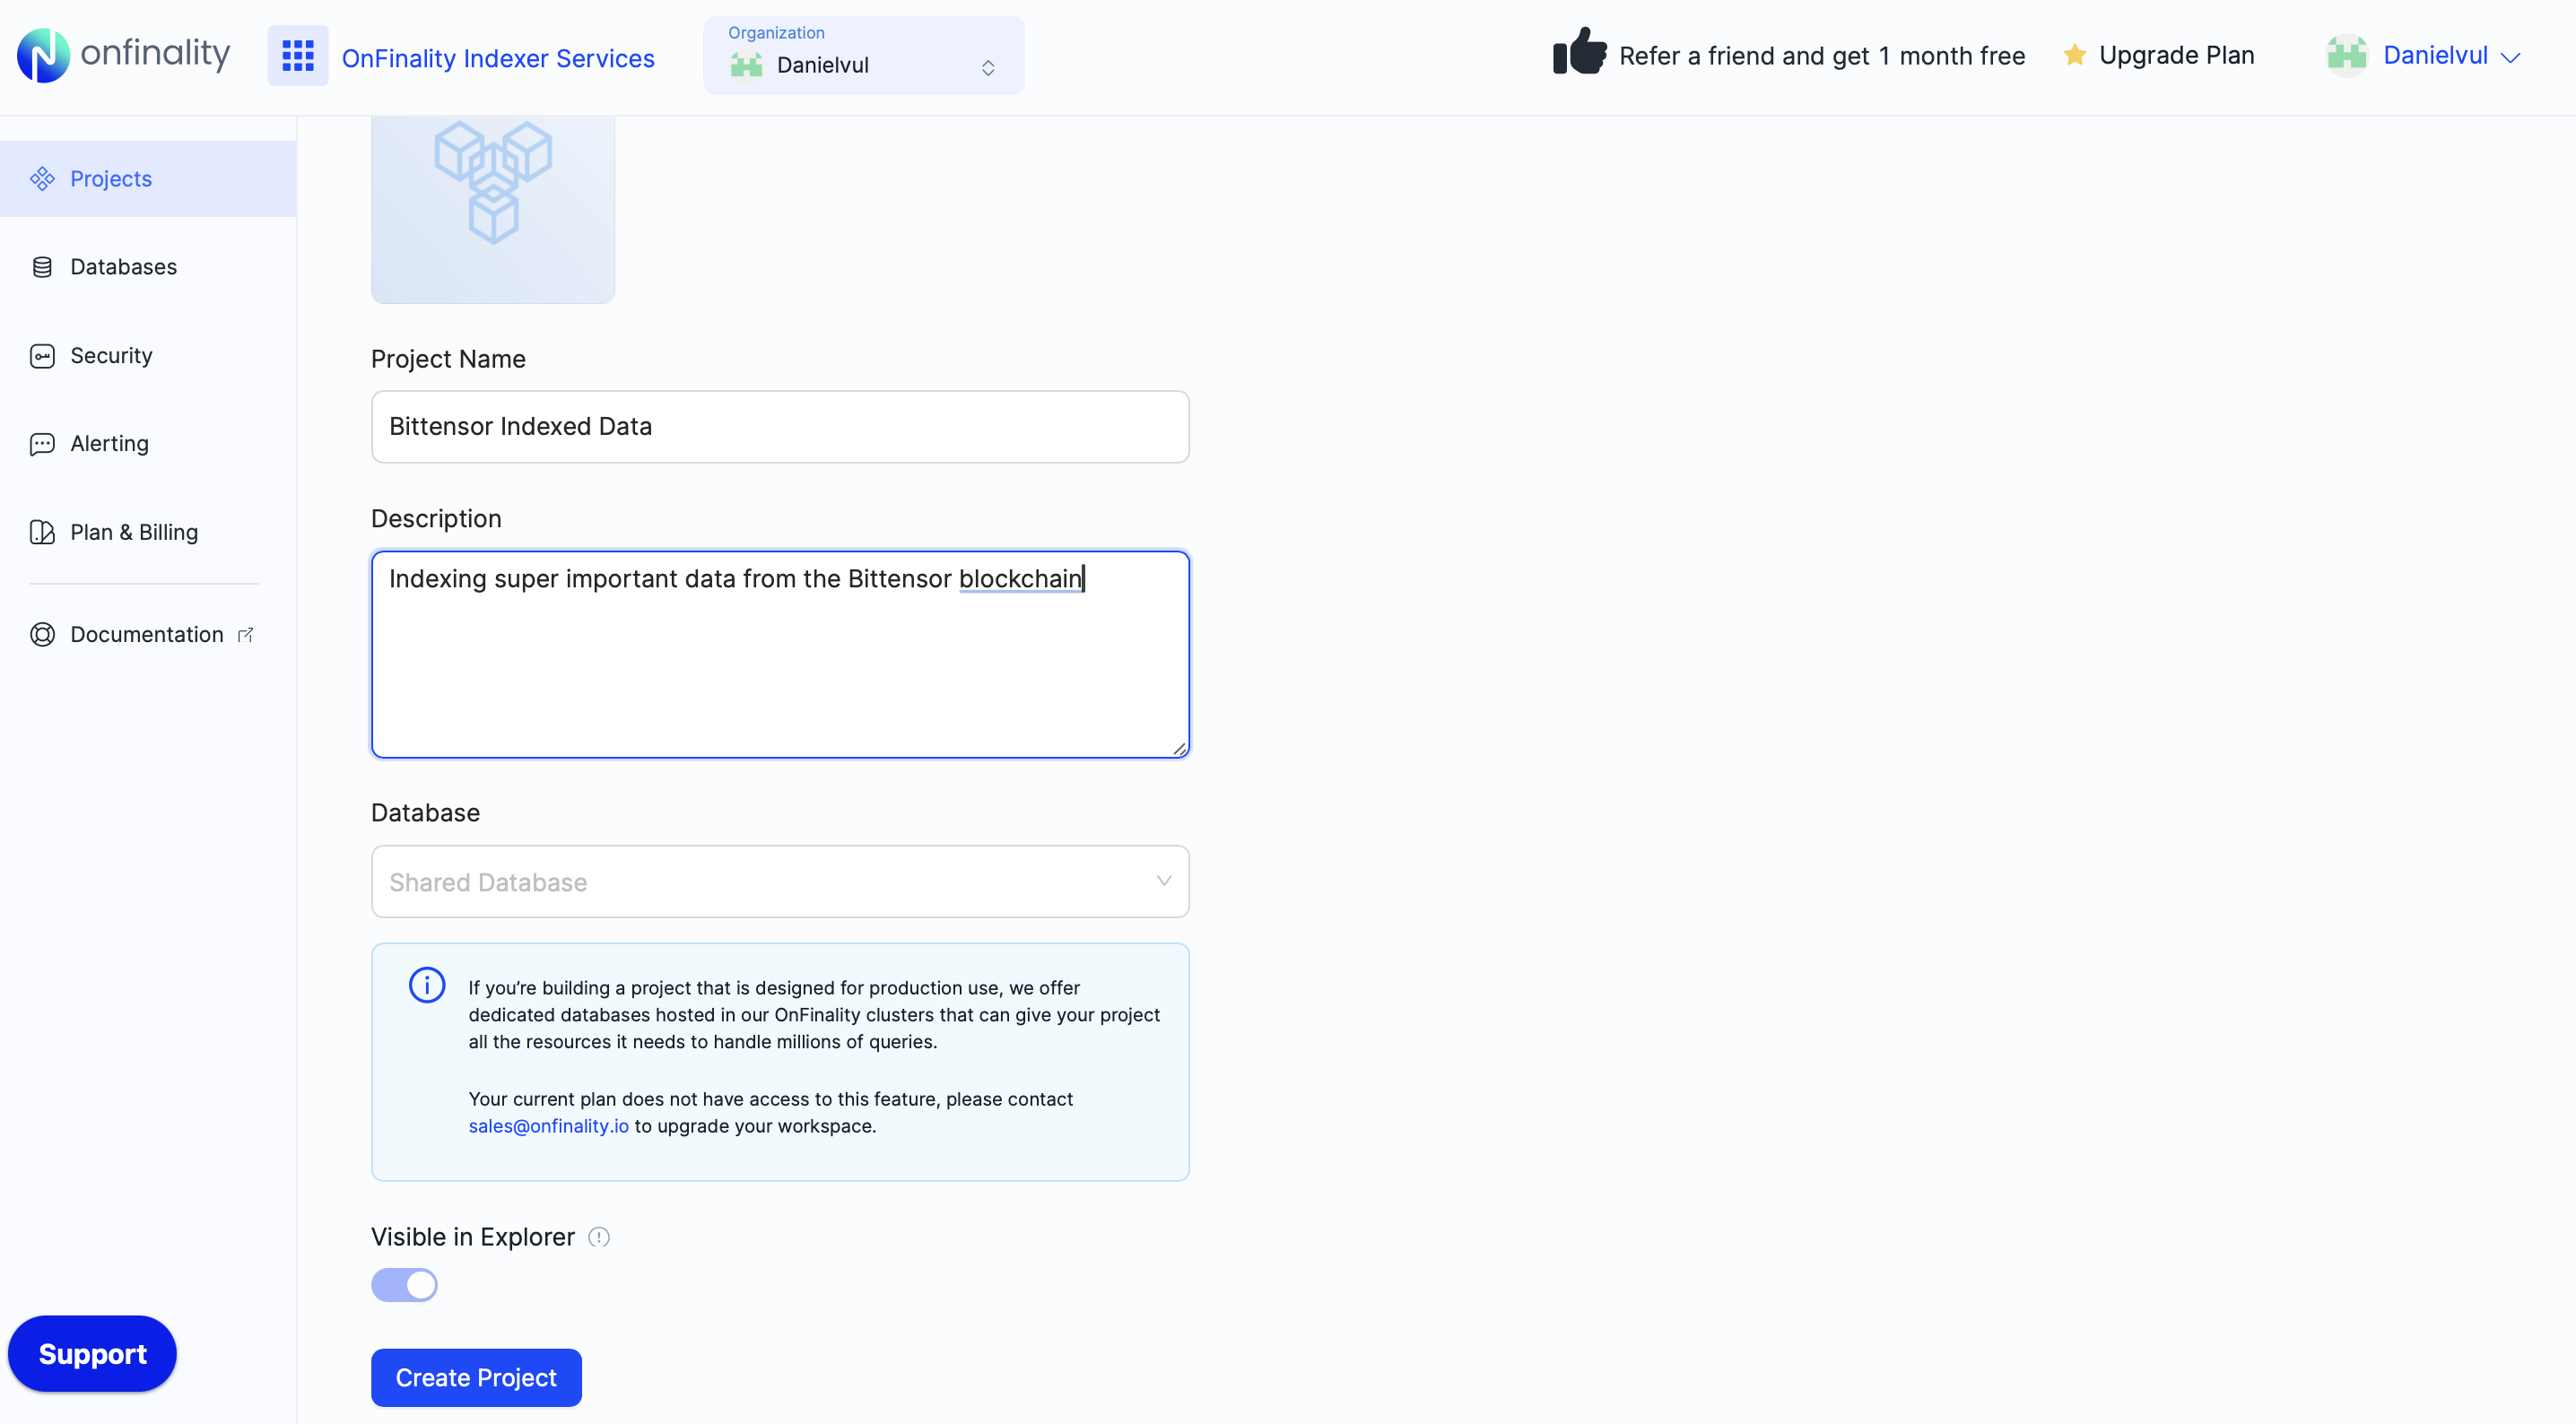The image size is (2576, 1424).
Task: Click the info icon beside Visible in Explorer
Action: click(599, 1237)
